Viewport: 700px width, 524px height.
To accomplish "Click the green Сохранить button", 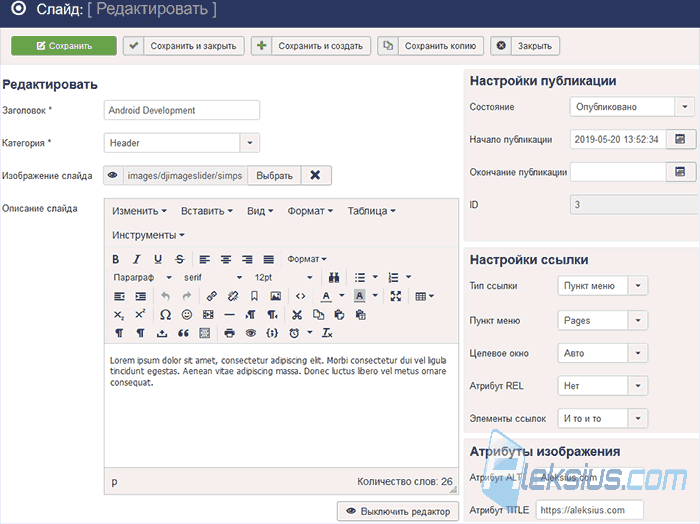I will click(64, 46).
